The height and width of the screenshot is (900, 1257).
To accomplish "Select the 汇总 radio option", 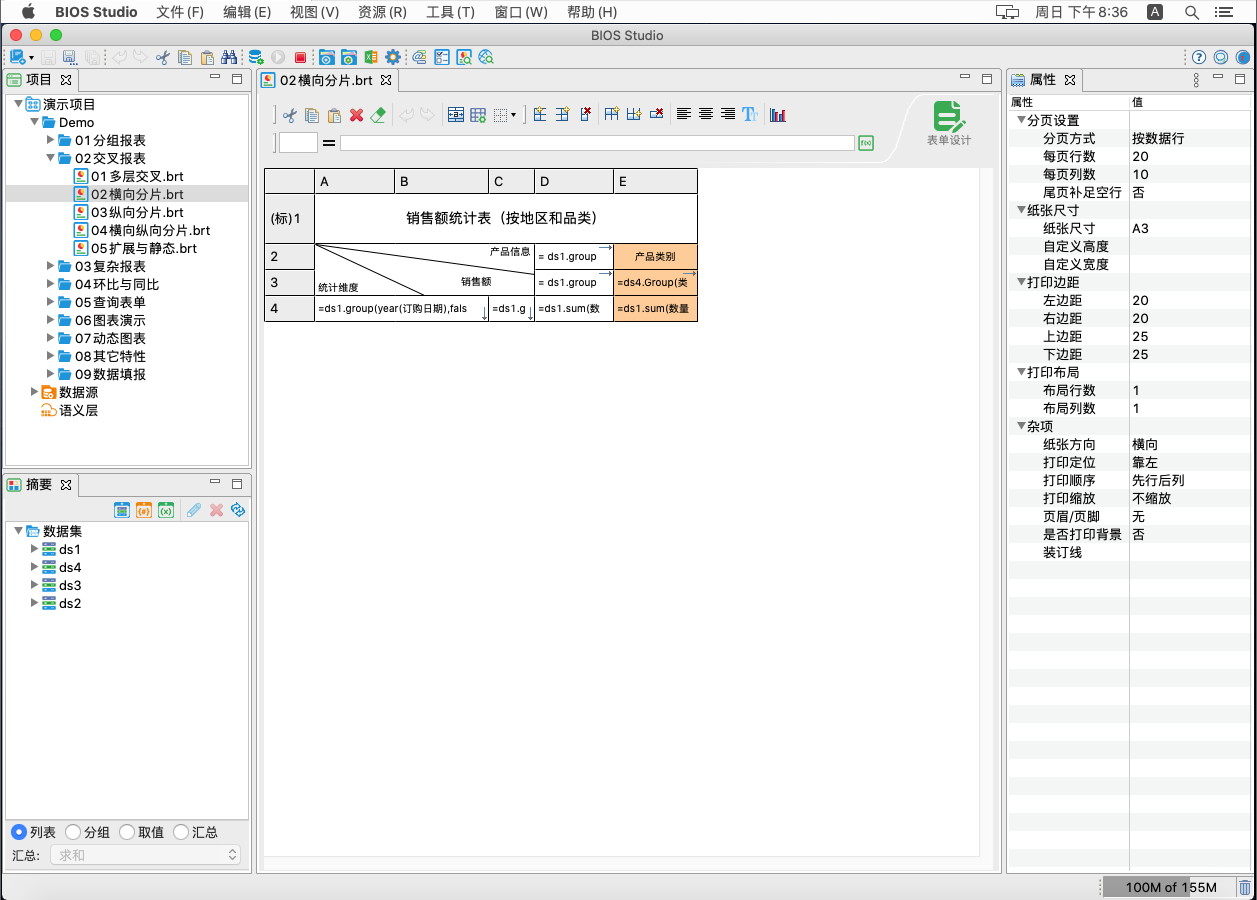I will [x=181, y=832].
